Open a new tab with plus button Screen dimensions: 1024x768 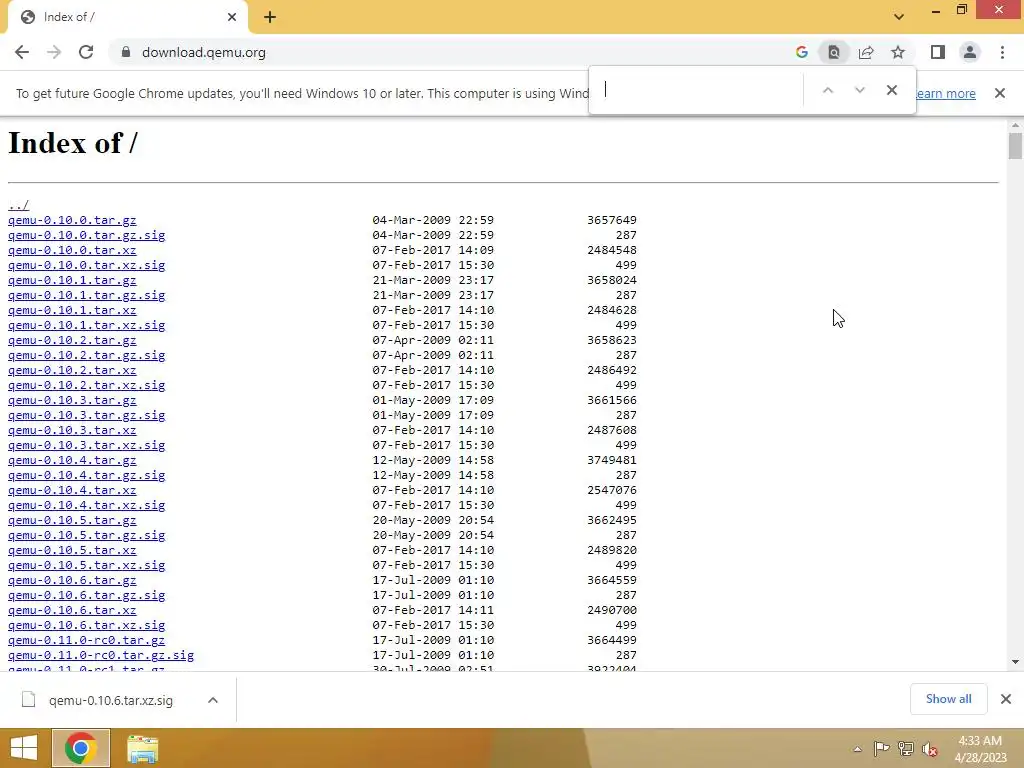pyautogui.click(x=270, y=18)
